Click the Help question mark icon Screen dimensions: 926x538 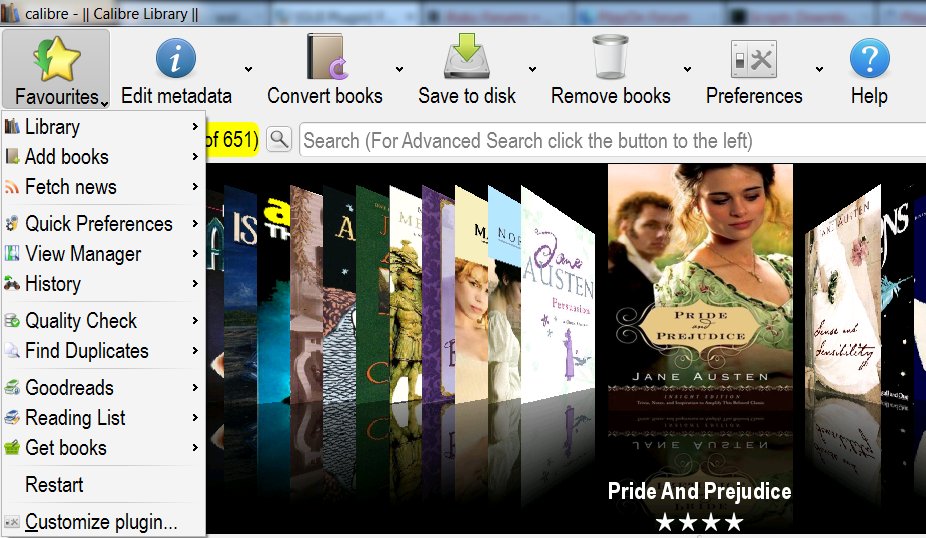pyautogui.click(x=869, y=58)
